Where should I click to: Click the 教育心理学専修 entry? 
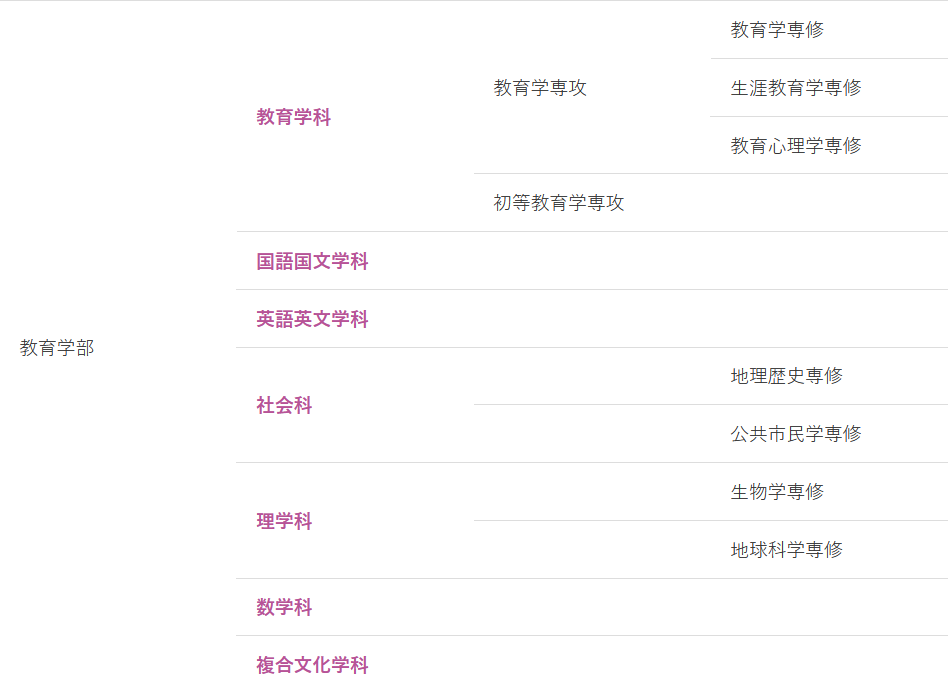(795, 146)
